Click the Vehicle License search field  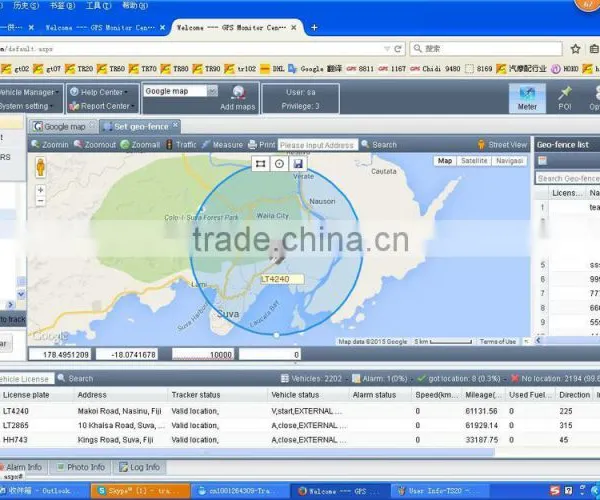(x=25, y=378)
